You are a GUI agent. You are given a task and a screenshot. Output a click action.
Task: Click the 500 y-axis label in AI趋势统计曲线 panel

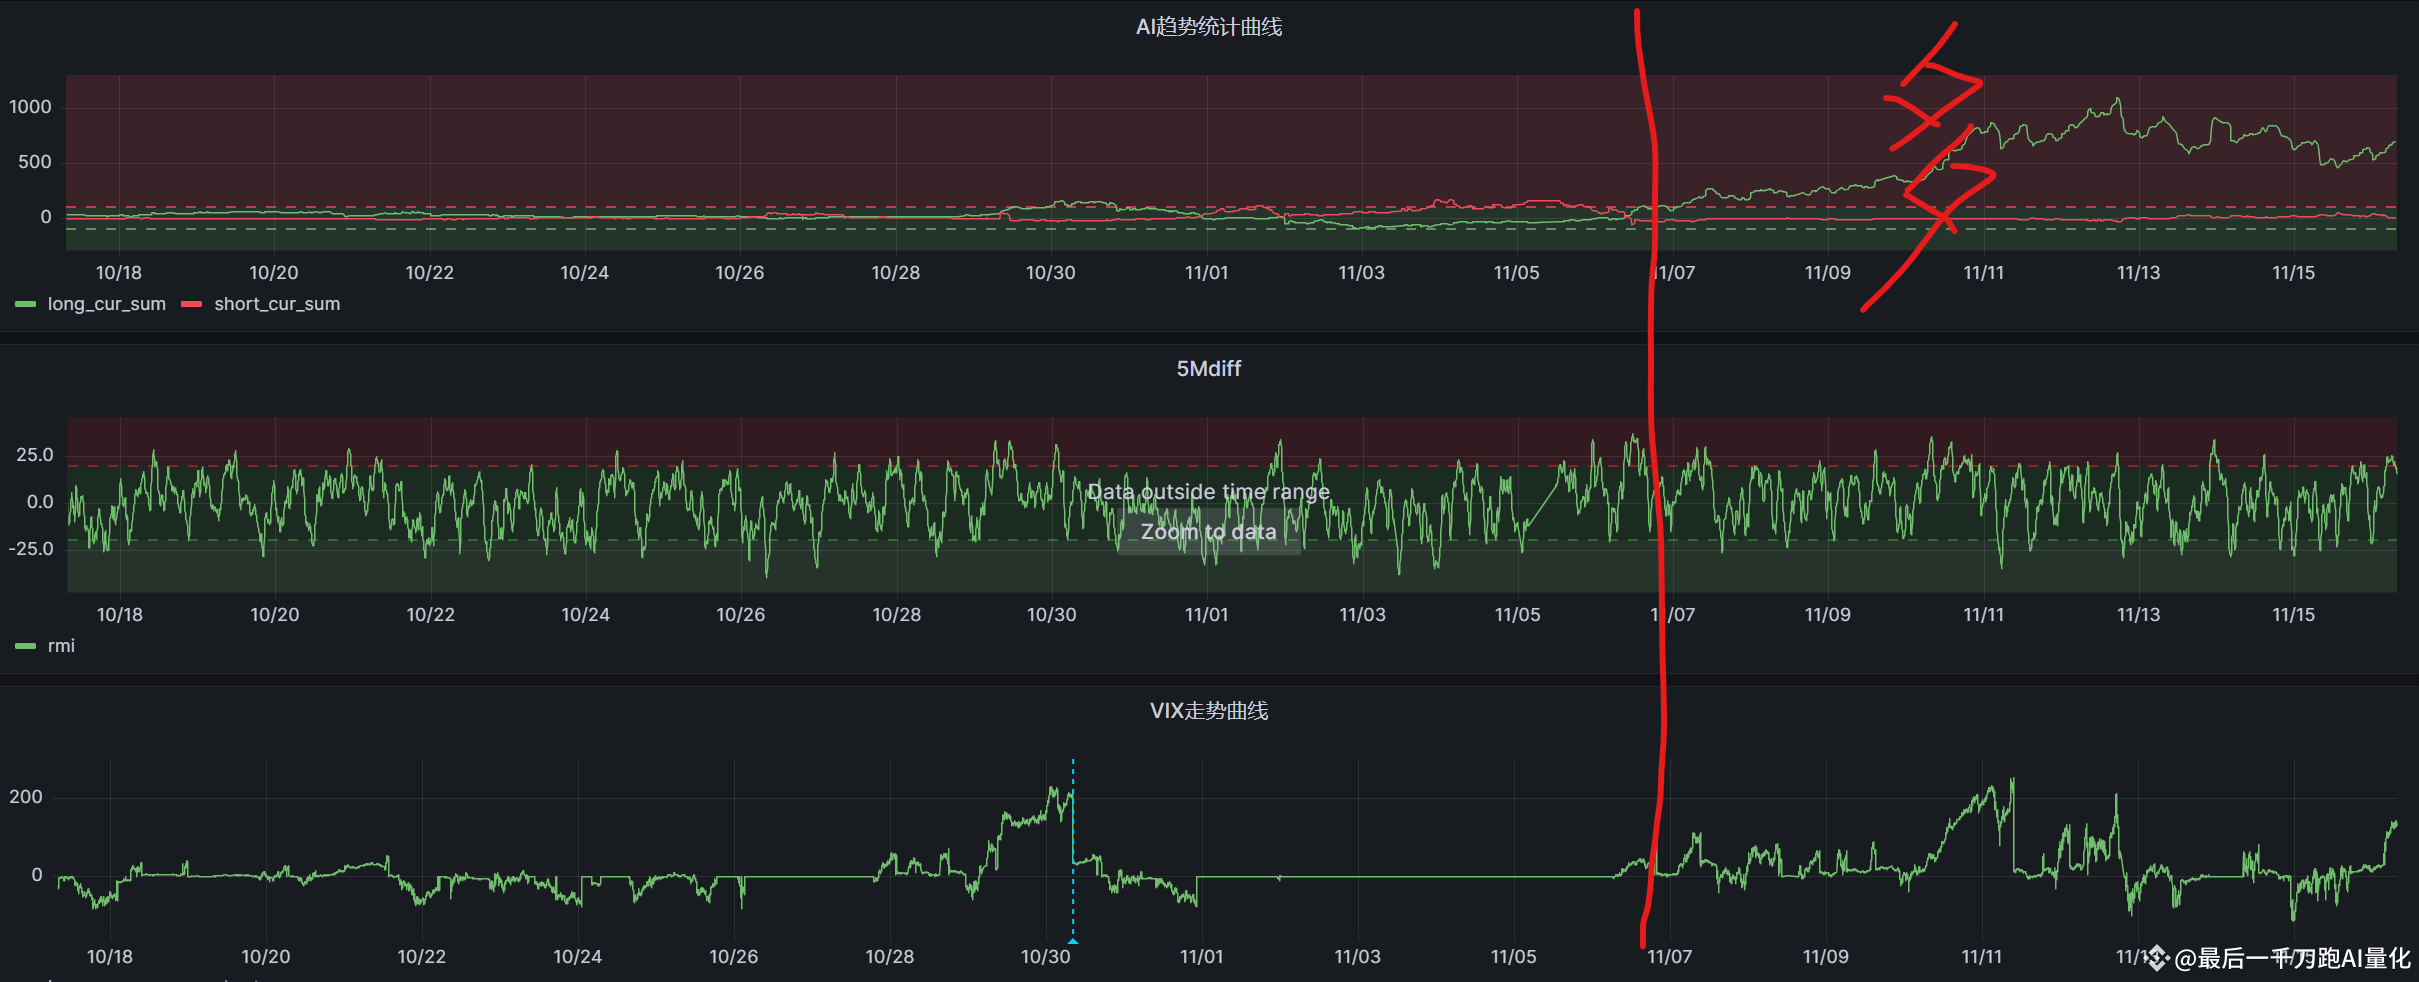pyautogui.click(x=35, y=162)
